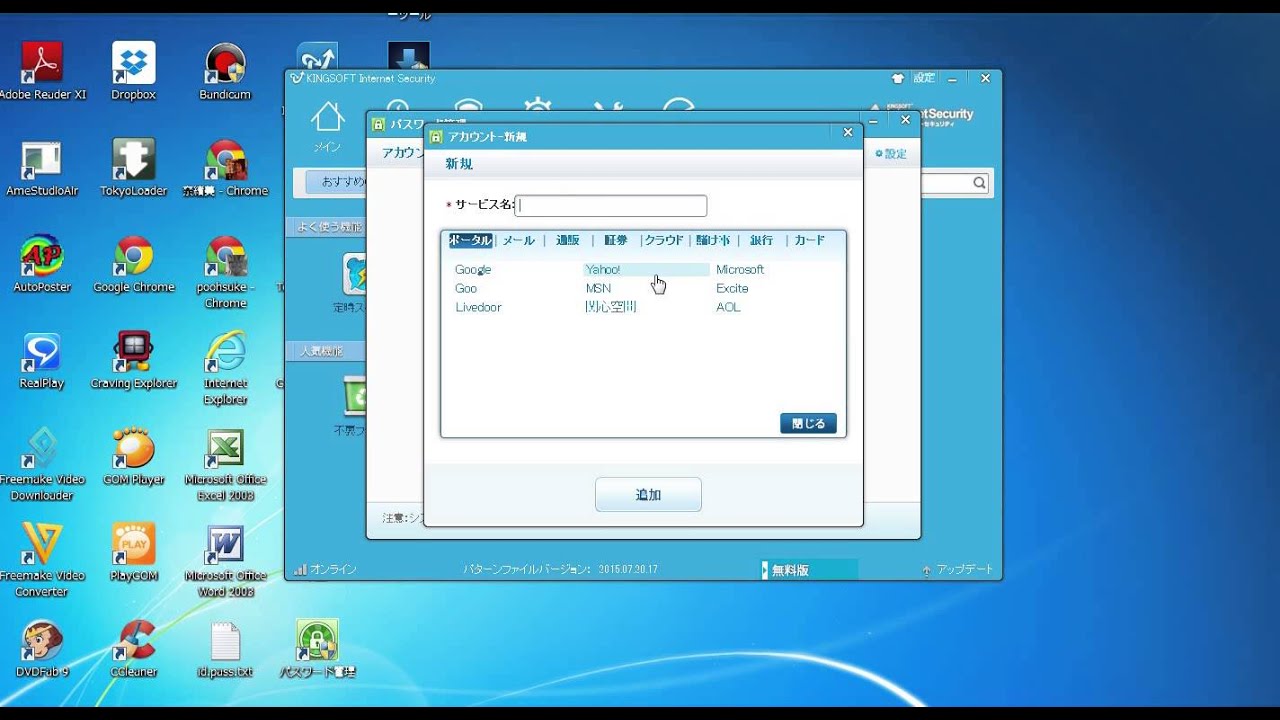Launch TokyoLoader desktop icon
1280x720 pixels.
(133, 166)
